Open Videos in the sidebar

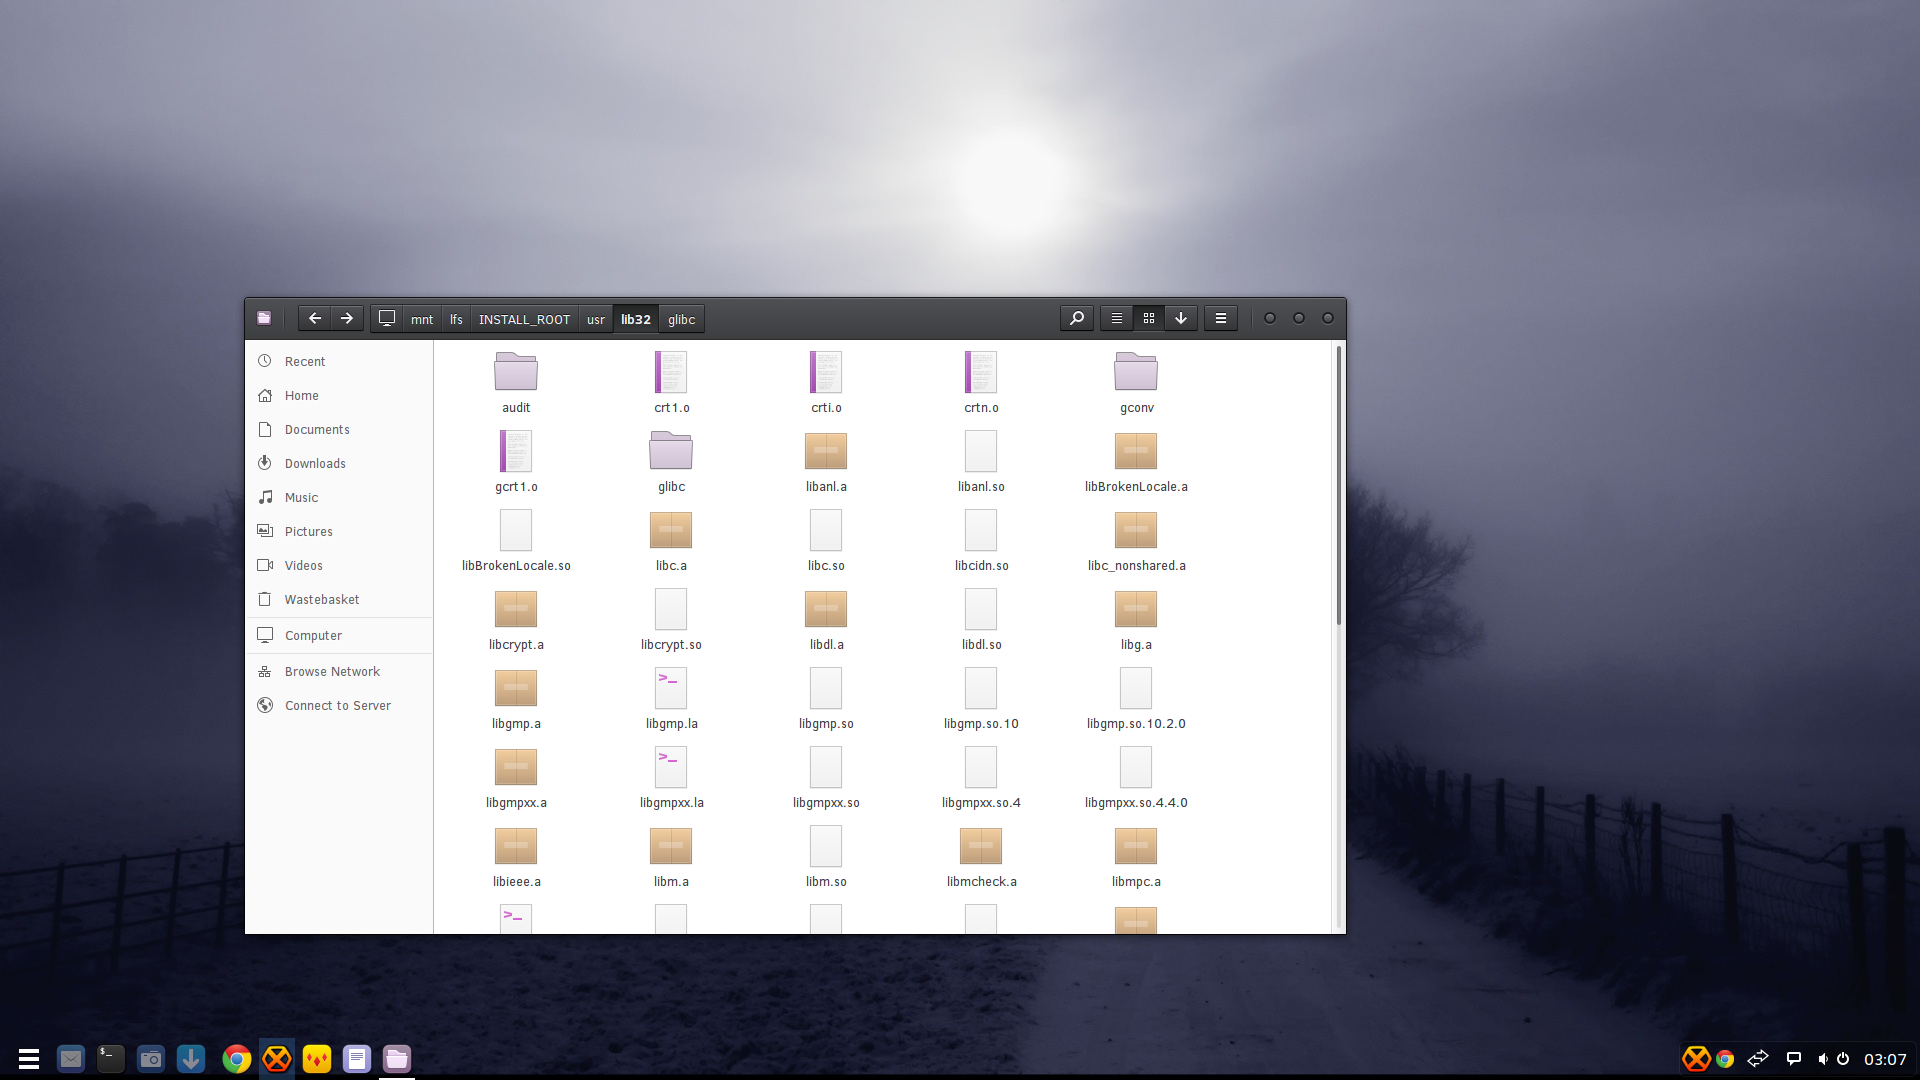pos(339,566)
